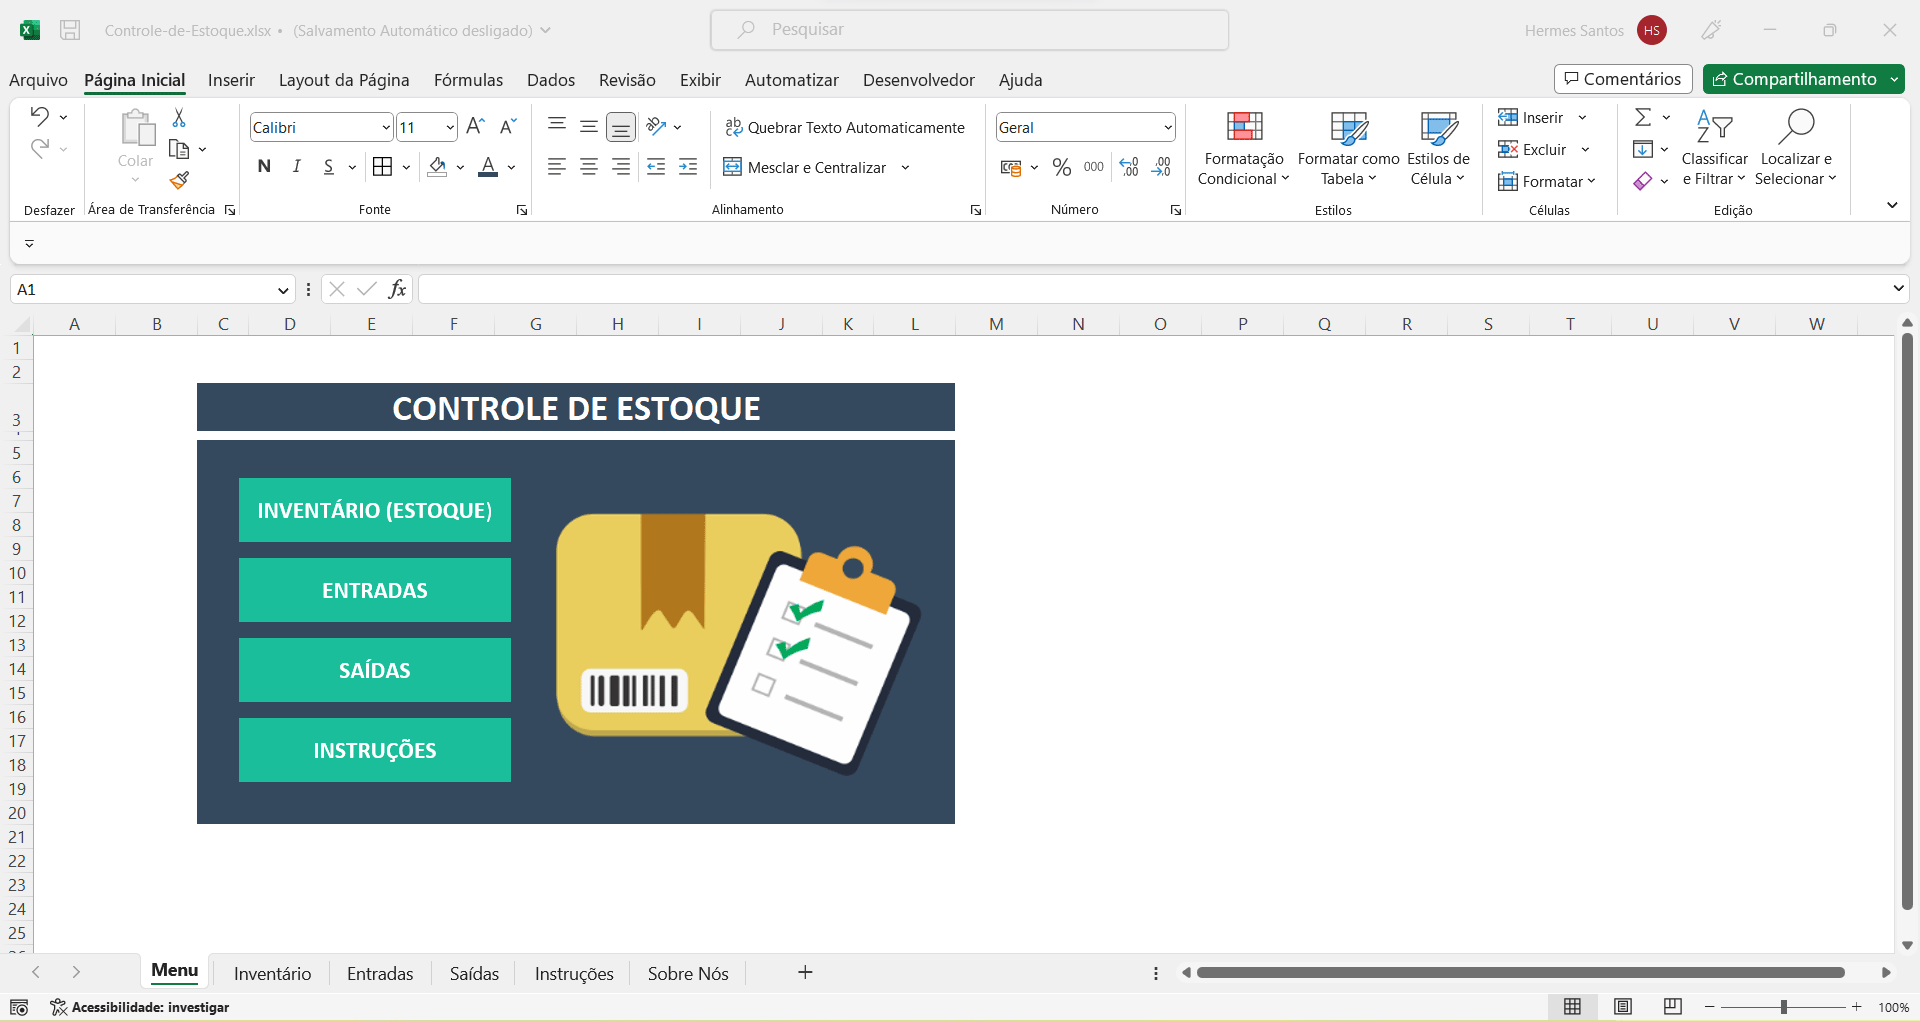The height and width of the screenshot is (1021, 1920).
Task: Expand the Name Box dropdown
Action: (x=283, y=290)
